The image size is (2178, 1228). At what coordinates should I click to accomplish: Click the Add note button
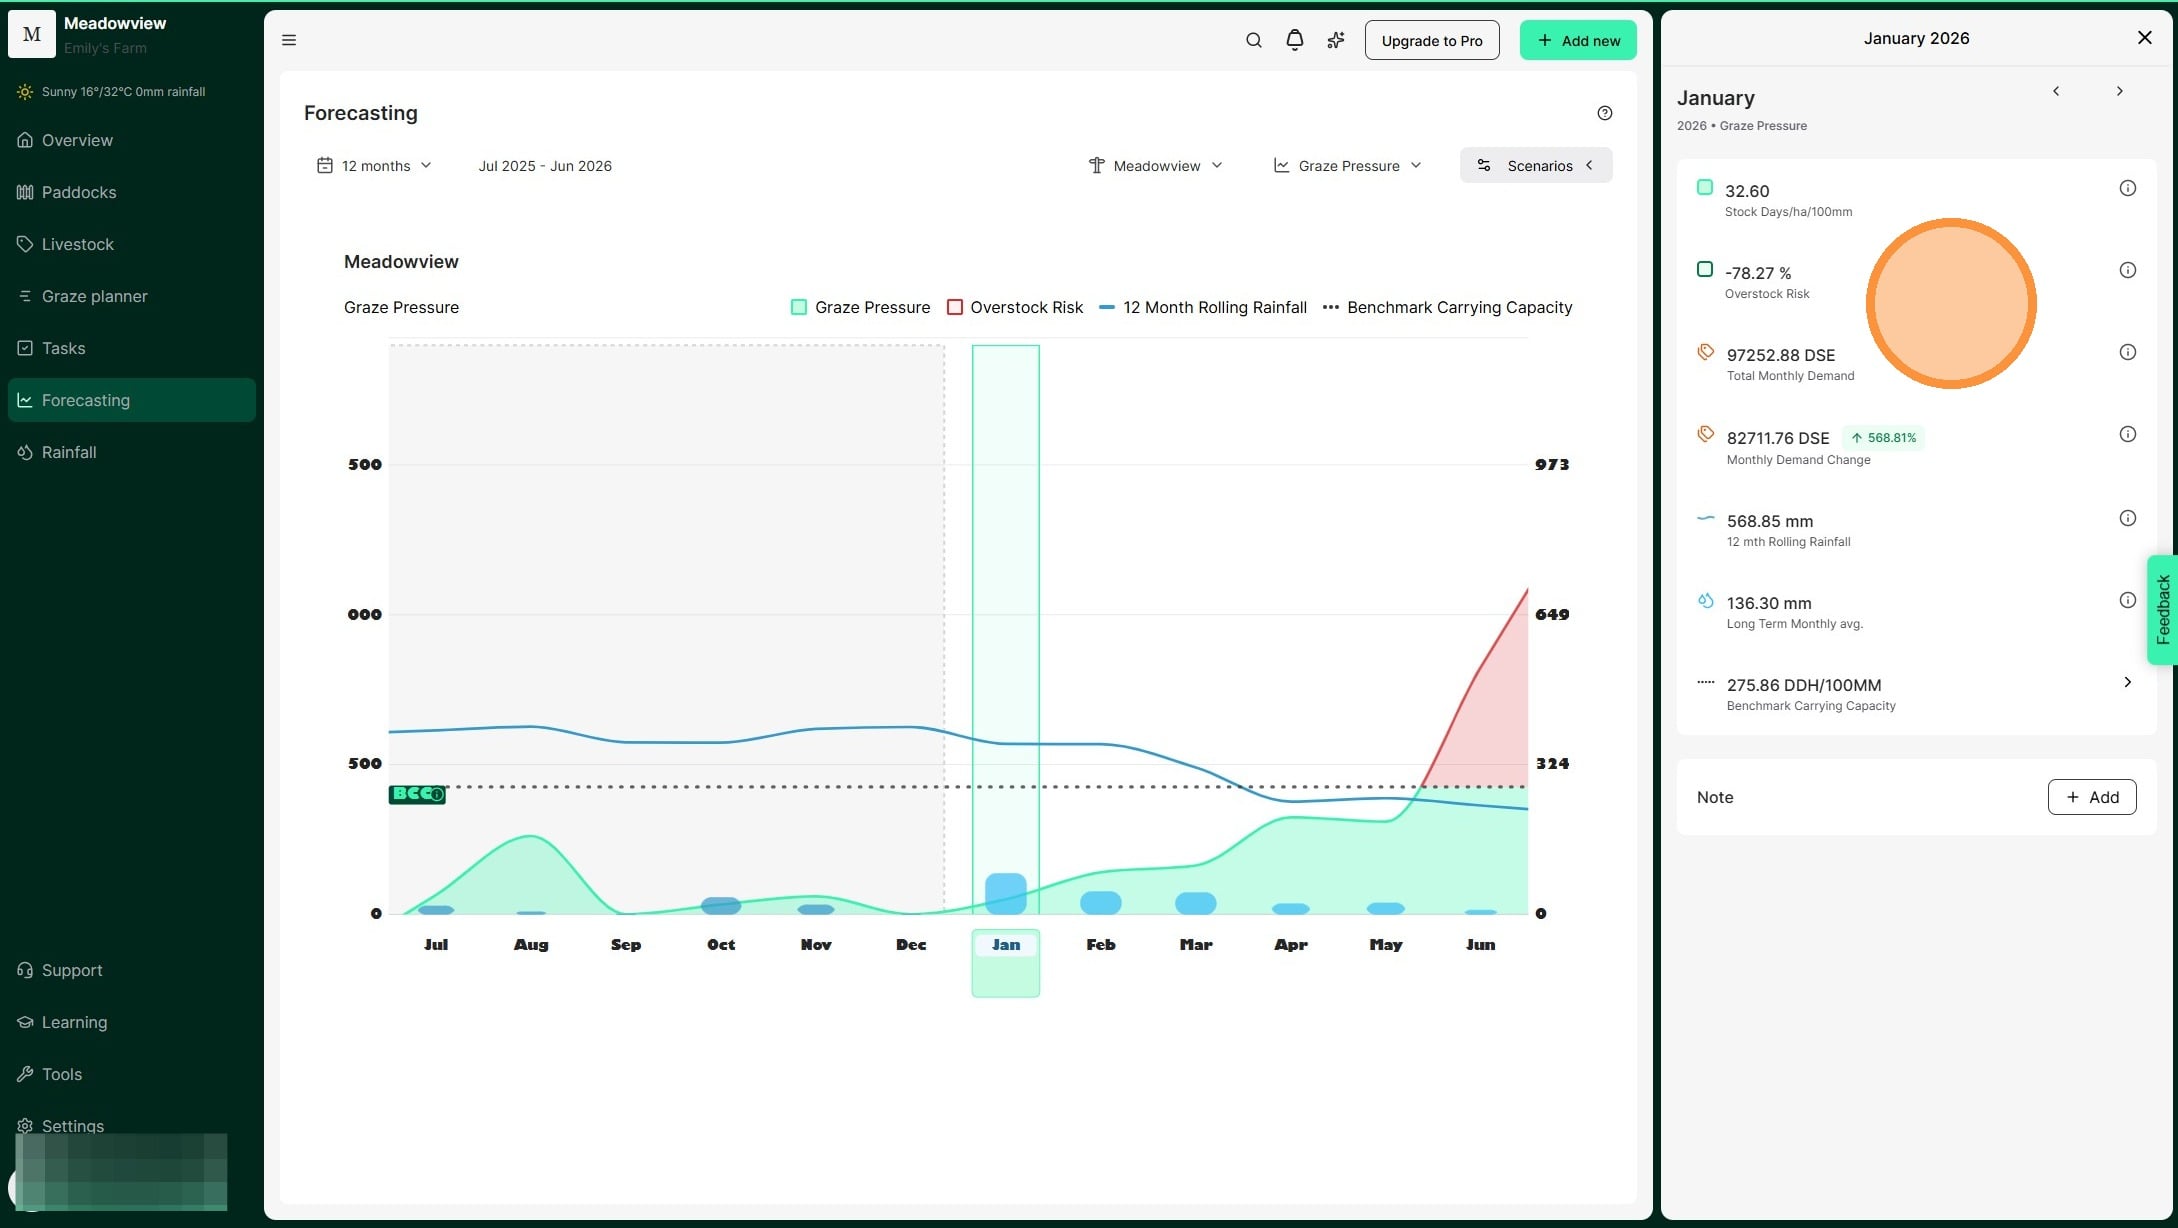pyautogui.click(x=2091, y=797)
